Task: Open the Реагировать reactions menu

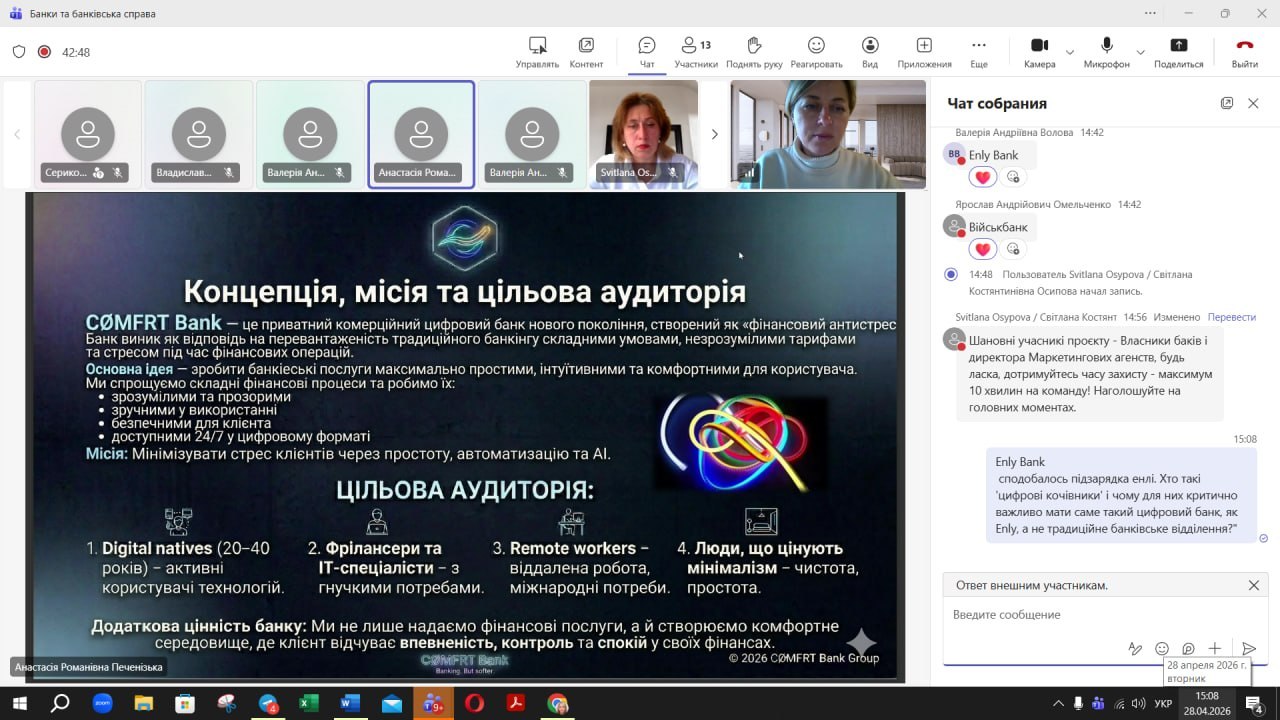Action: pyautogui.click(x=816, y=52)
